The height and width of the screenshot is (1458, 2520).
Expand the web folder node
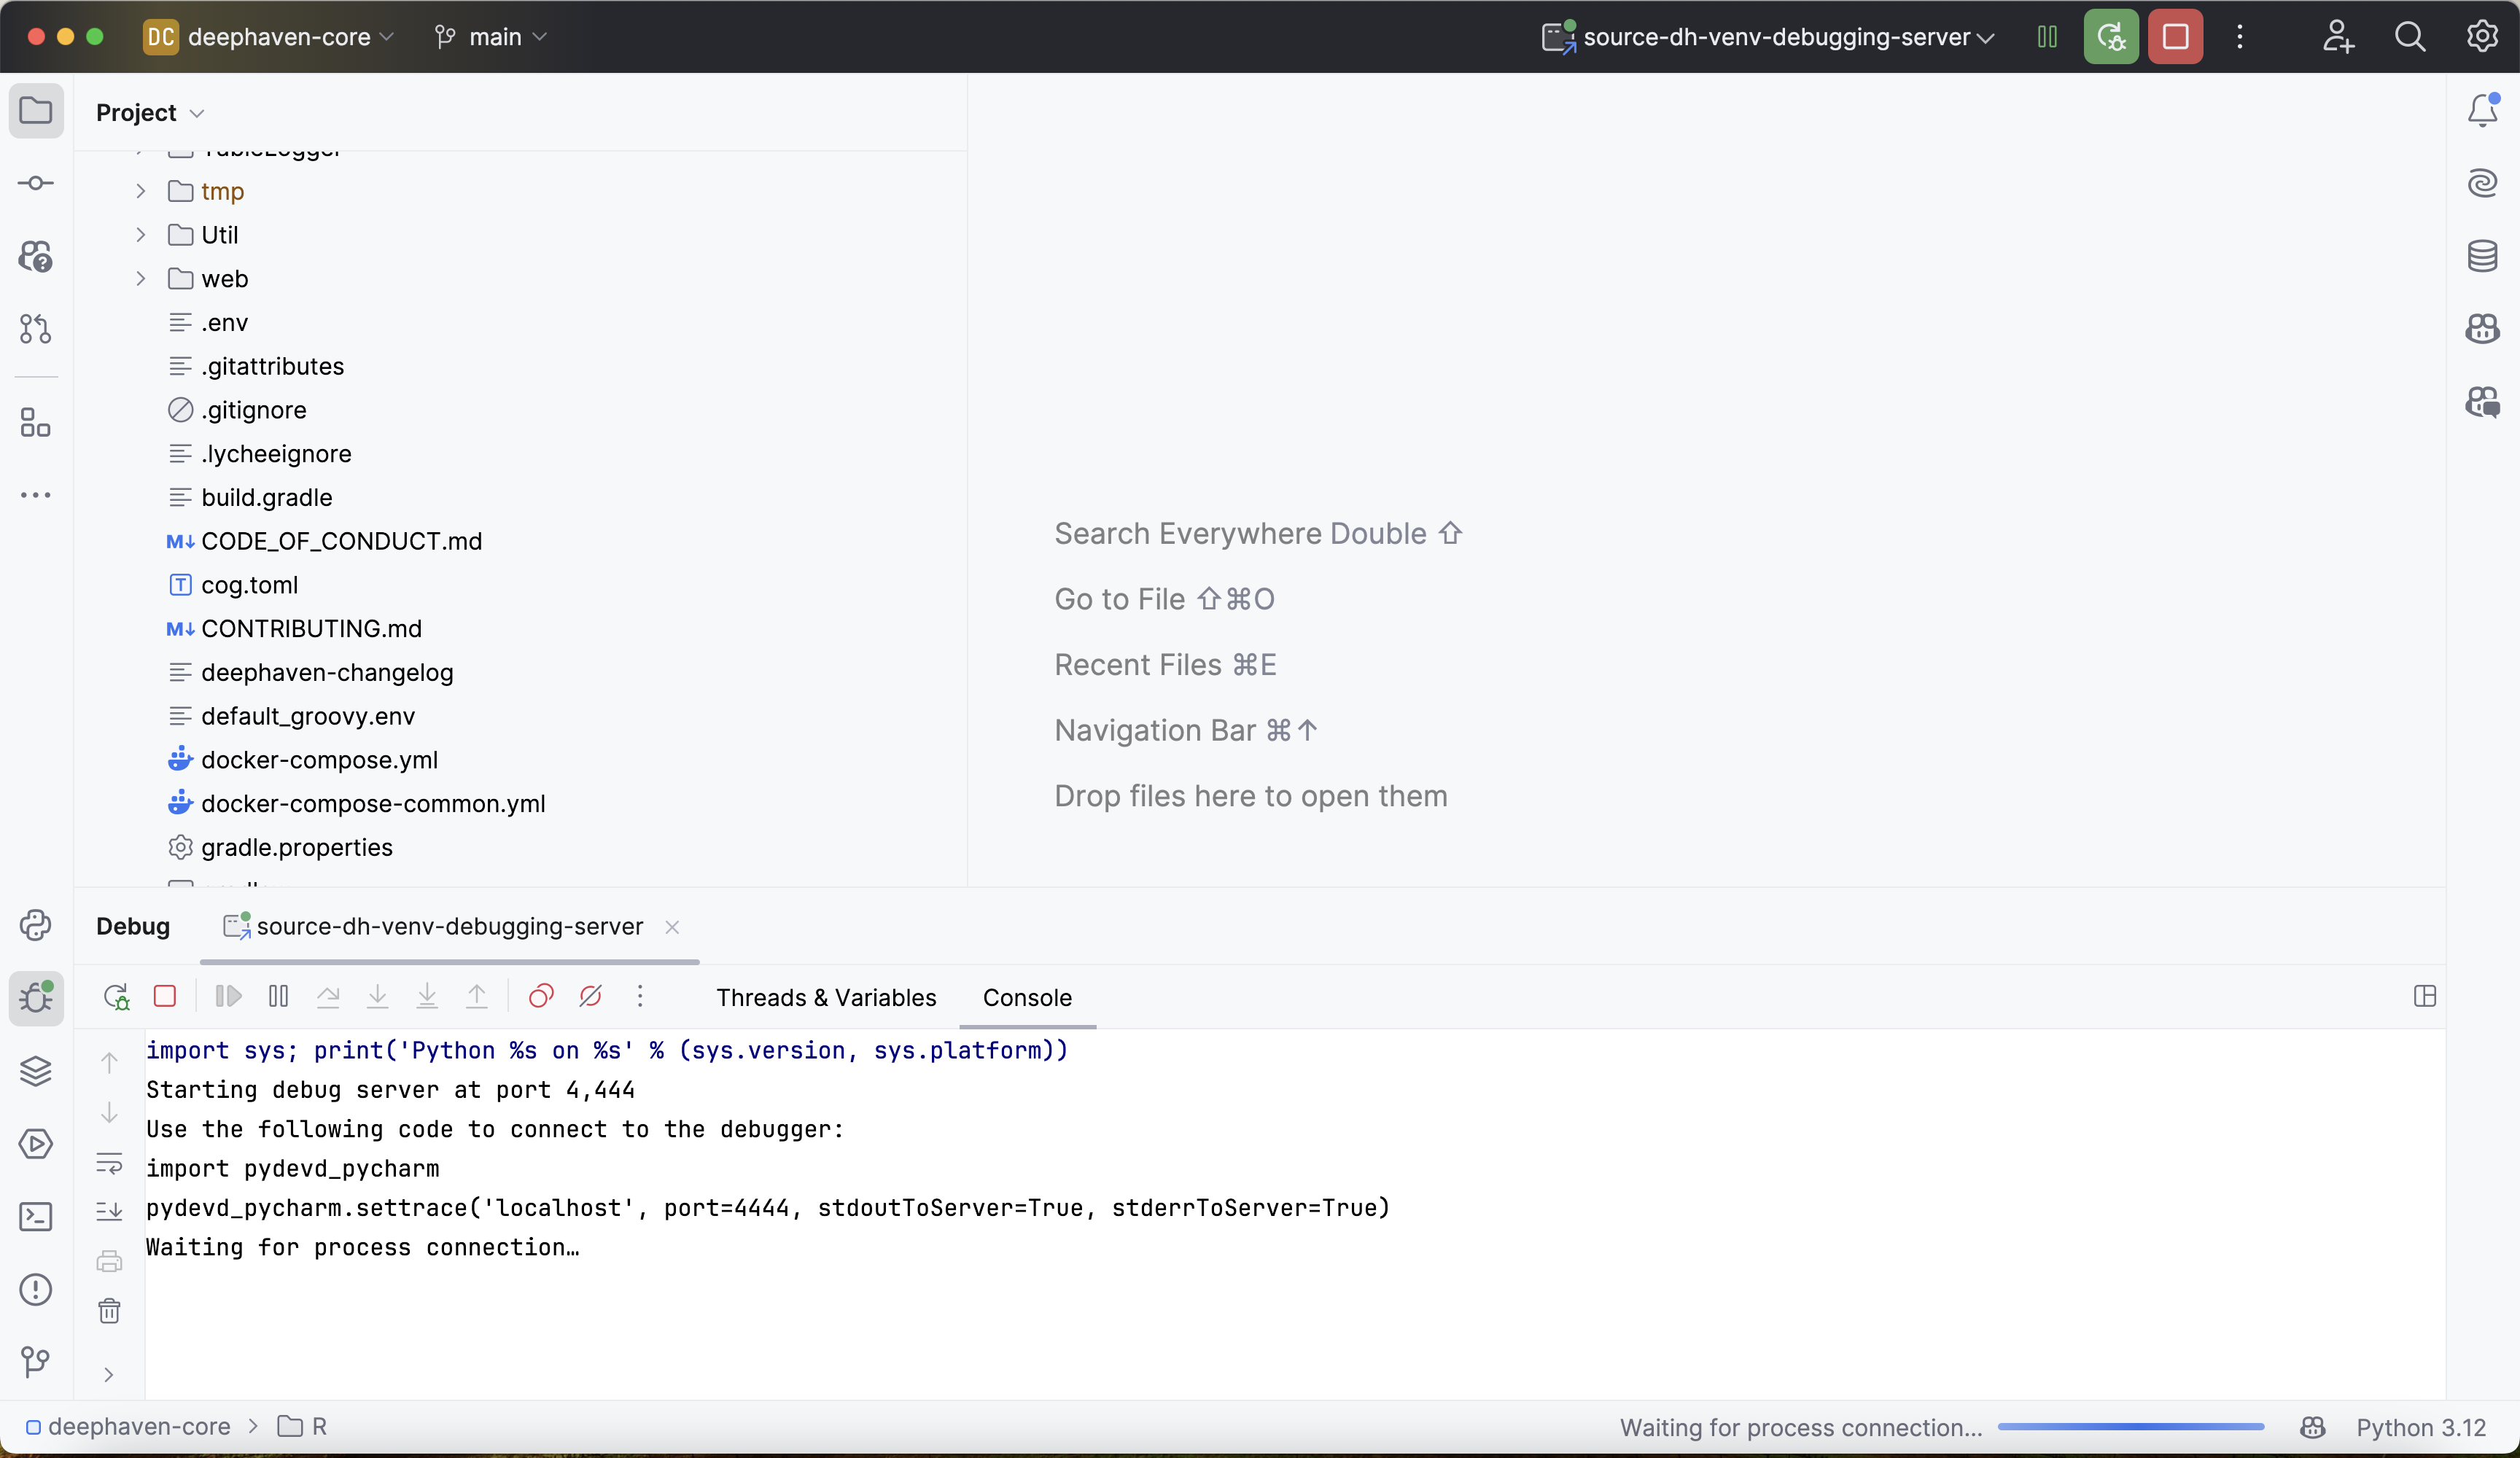tap(141, 279)
